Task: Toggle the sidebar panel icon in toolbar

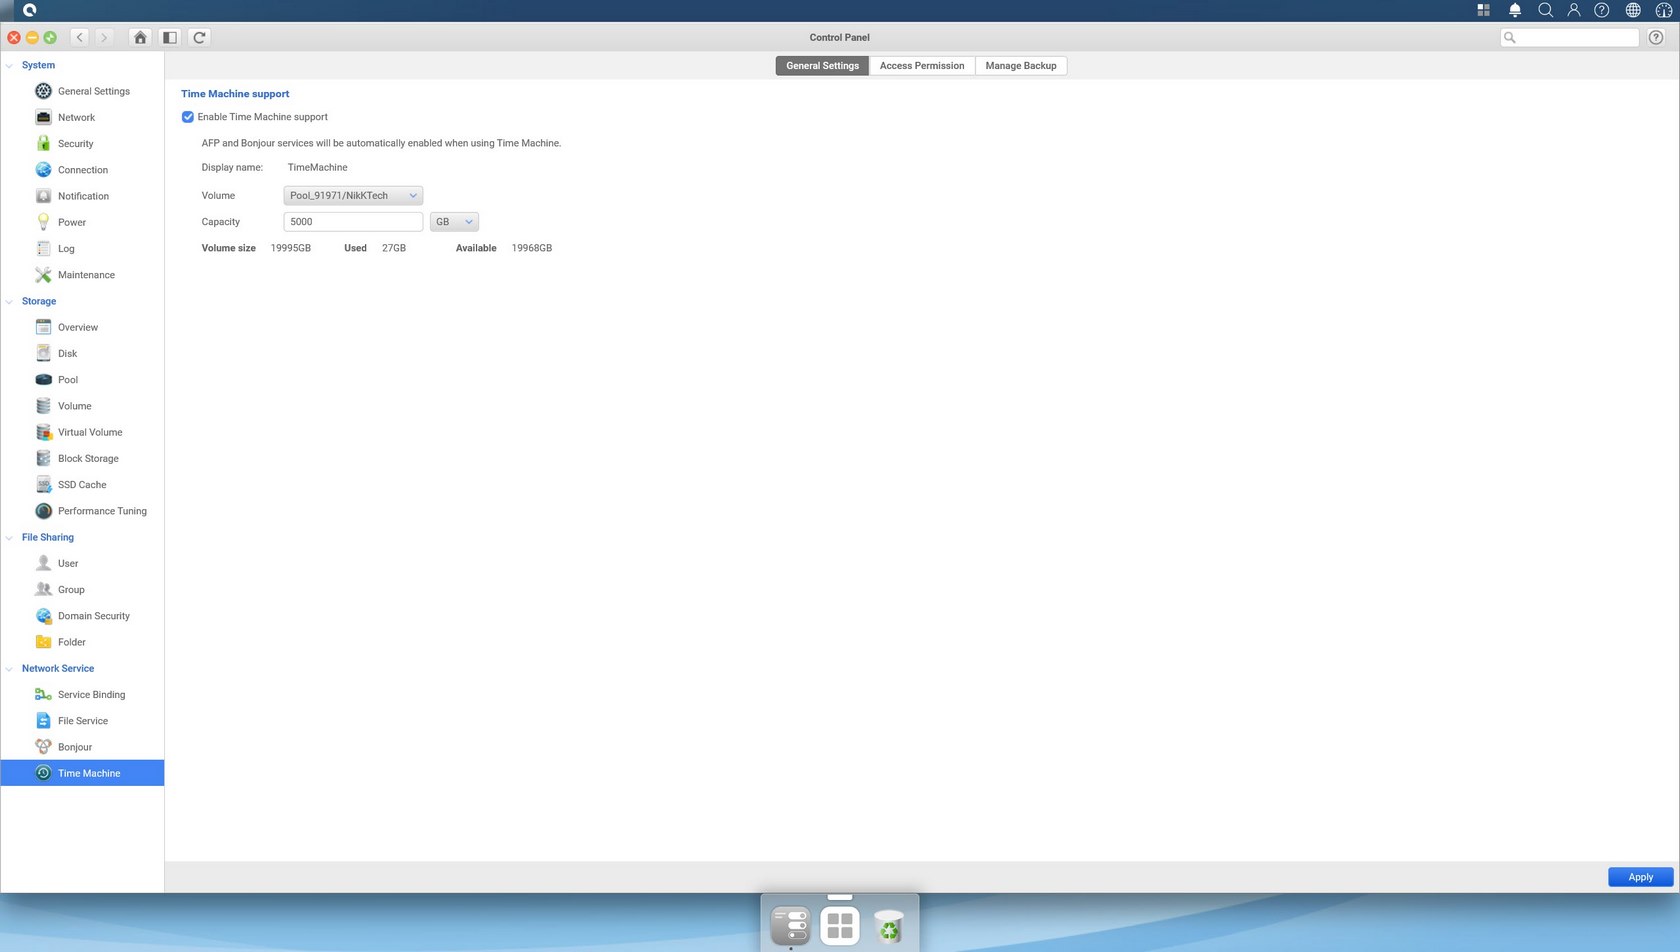Action: [x=170, y=37]
